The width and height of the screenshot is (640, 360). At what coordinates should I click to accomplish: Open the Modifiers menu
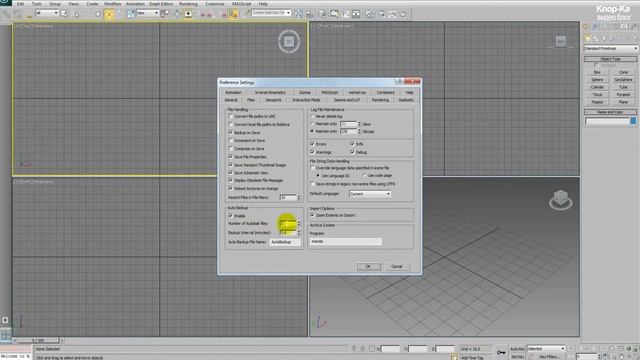[x=113, y=4]
